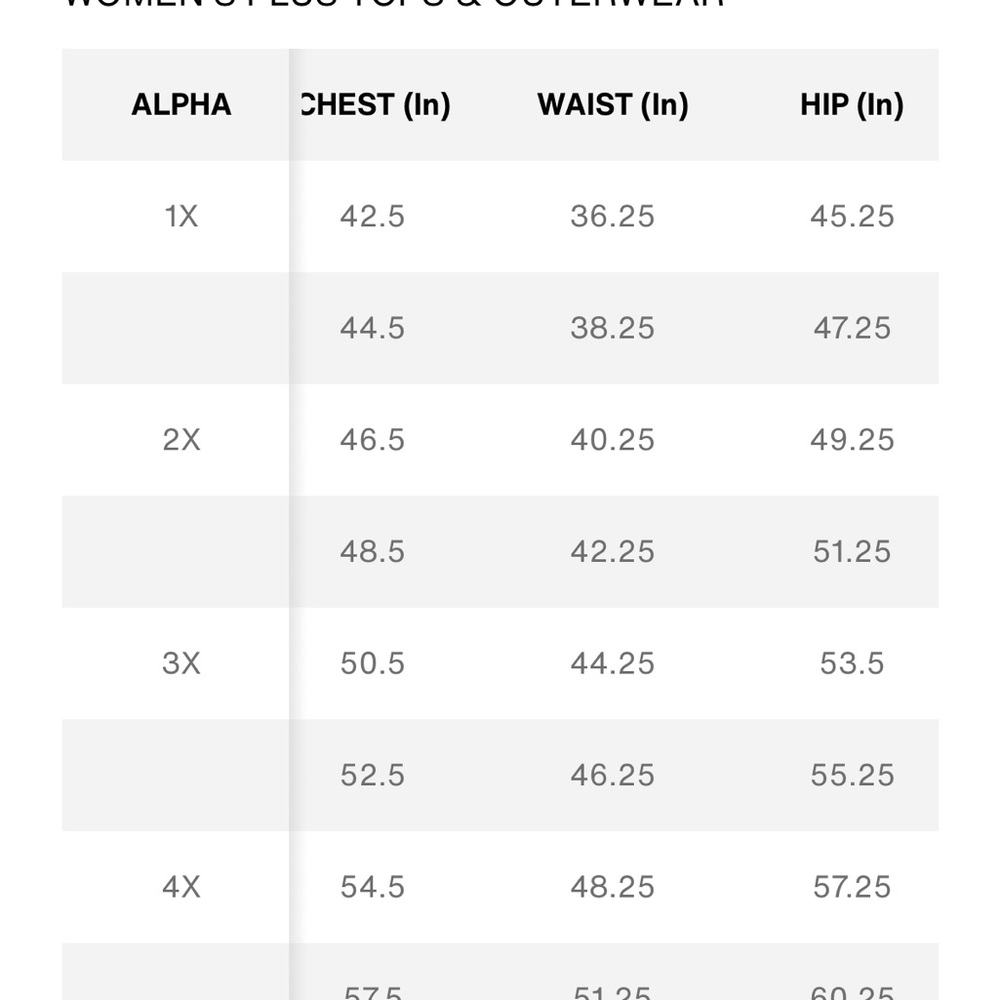Click chest value 44.5
Image resolution: width=1000 pixels, height=1000 pixels.
click(x=372, y=328)
